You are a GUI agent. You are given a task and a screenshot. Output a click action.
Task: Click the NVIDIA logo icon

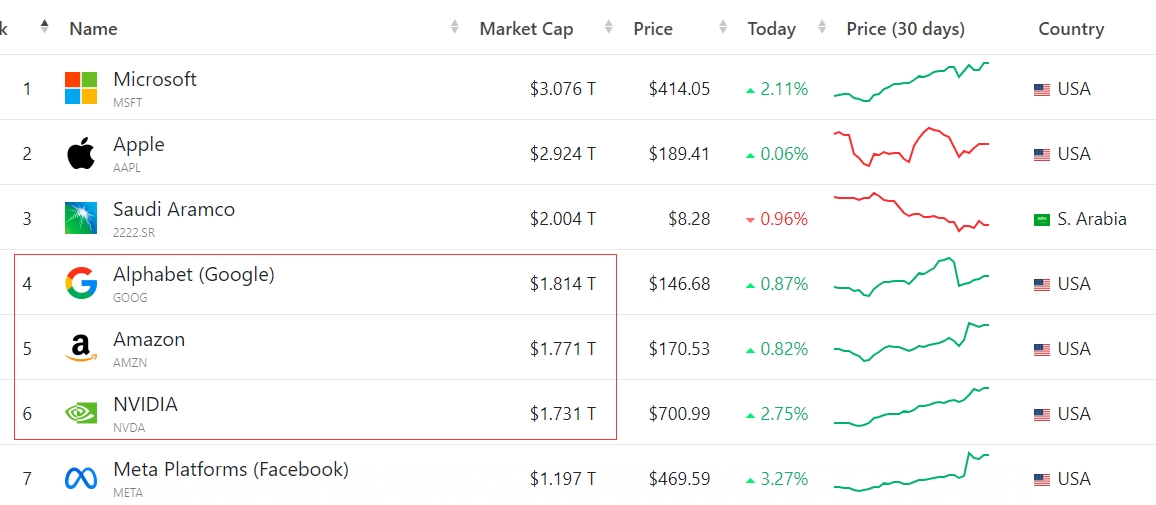click(x=81, y=413)
